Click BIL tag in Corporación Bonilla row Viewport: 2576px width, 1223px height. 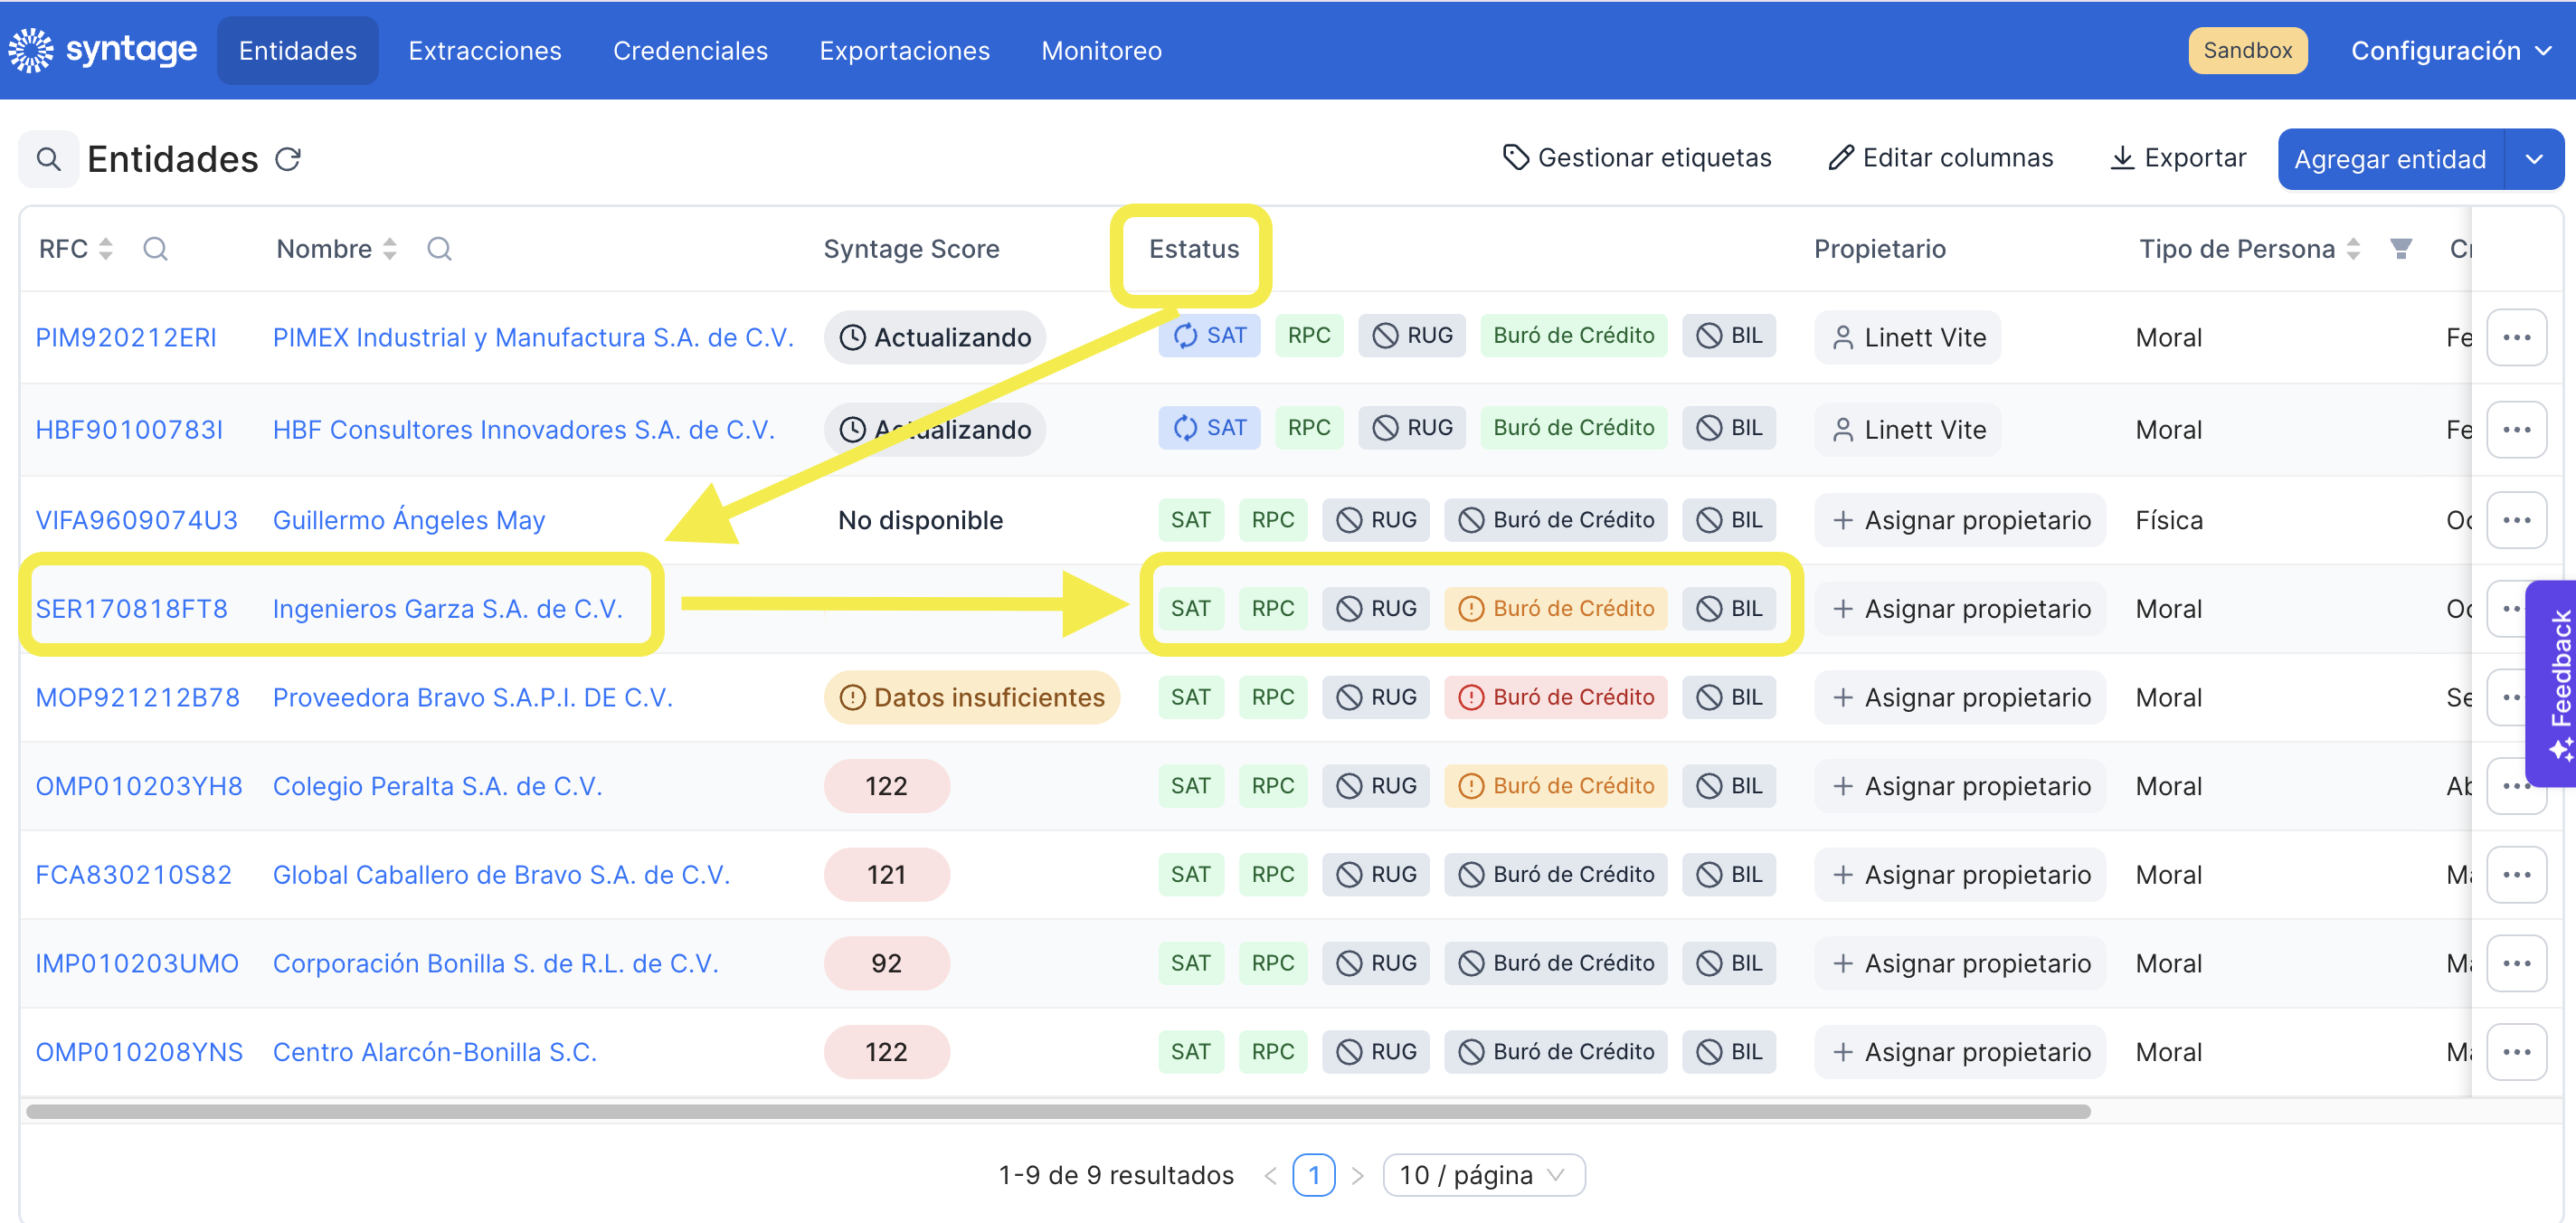(1729, 963)
